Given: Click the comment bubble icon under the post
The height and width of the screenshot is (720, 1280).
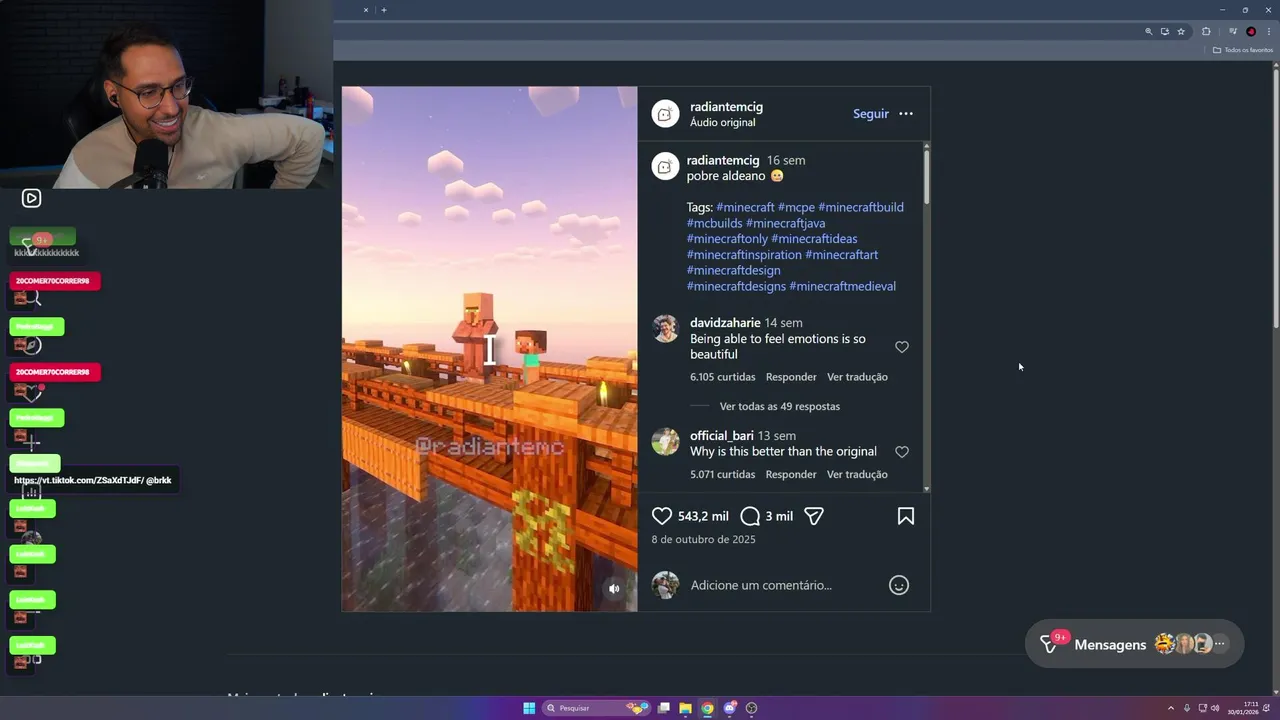Looking at the screenshot, I should pos(750,516).
